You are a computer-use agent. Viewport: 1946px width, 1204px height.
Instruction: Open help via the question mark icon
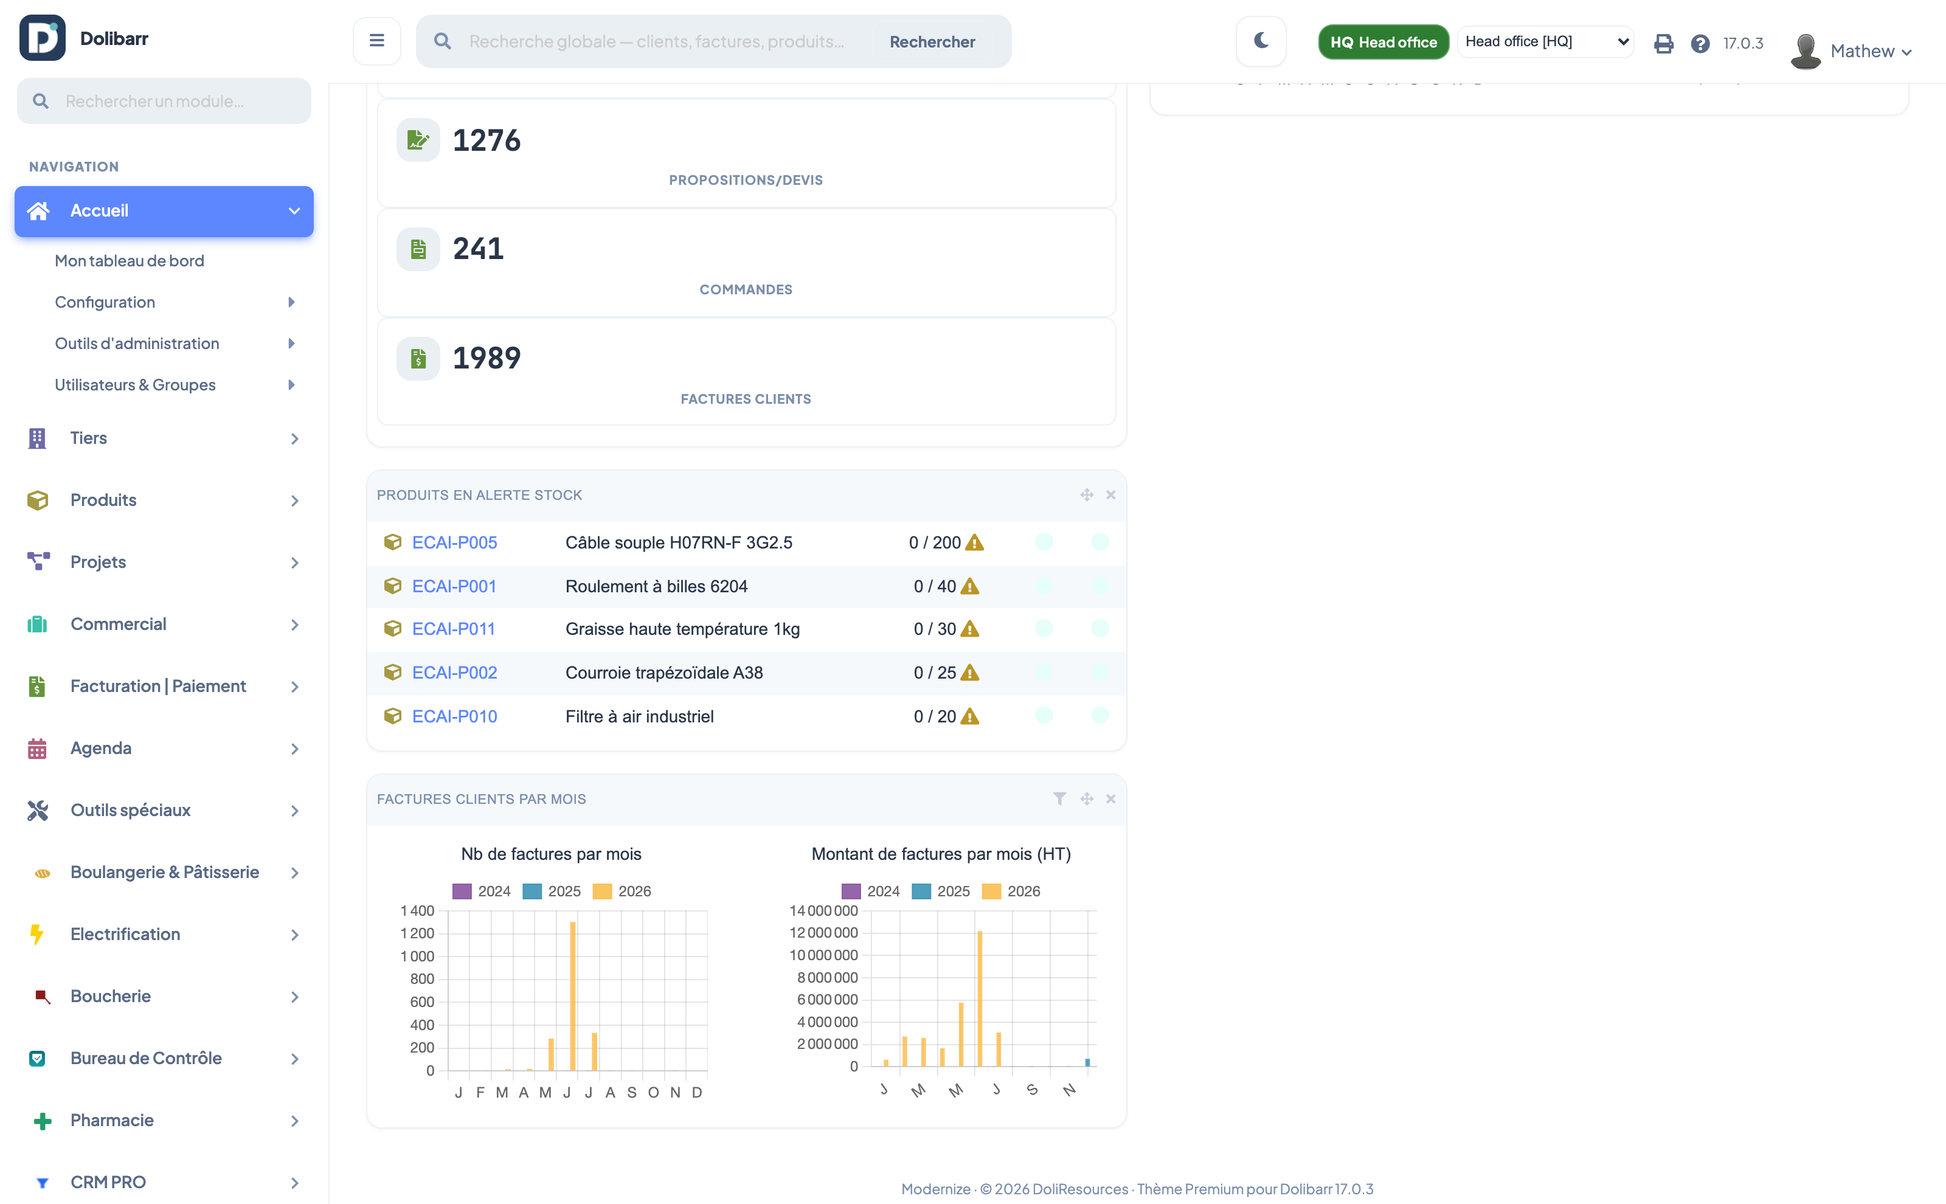click(1700, 43)
